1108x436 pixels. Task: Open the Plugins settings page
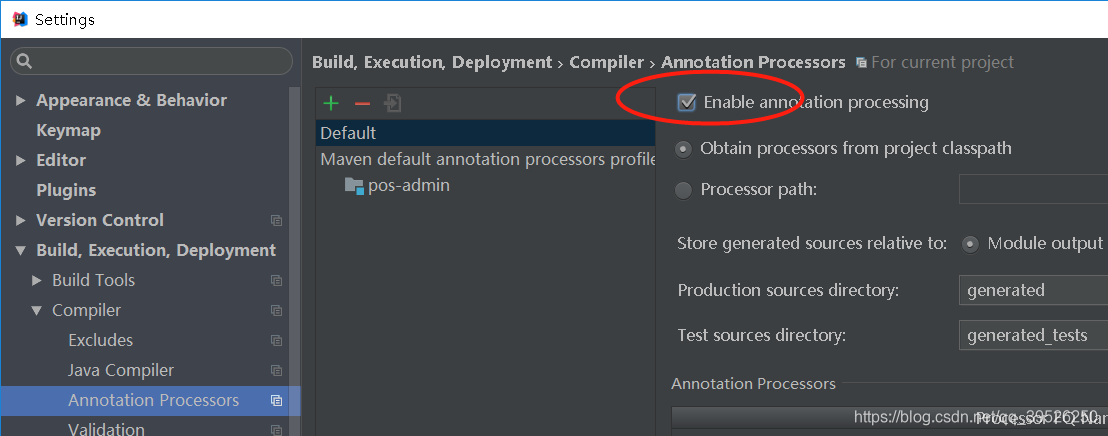coord(66,190)
